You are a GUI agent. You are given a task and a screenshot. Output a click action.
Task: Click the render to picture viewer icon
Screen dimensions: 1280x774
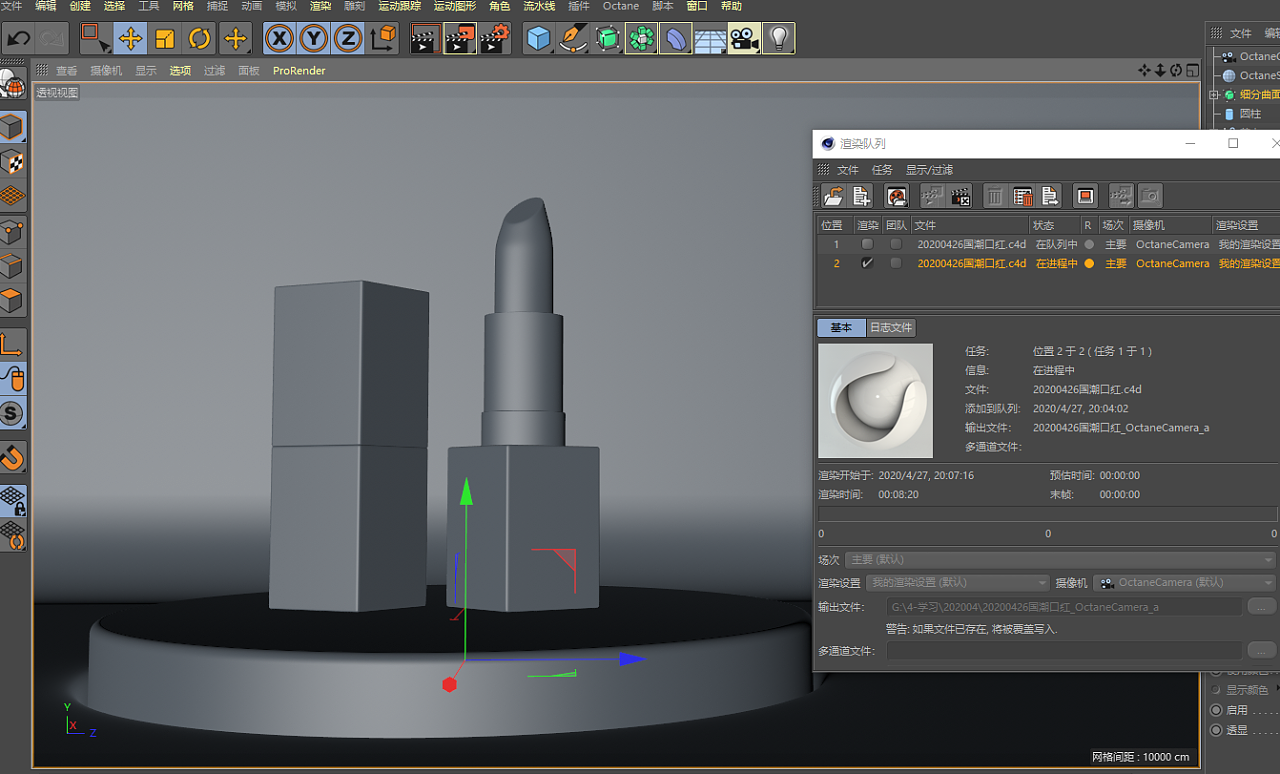click(460, 39)
